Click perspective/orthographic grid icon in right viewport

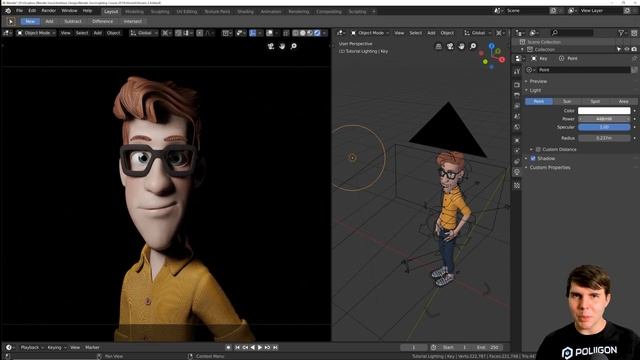pyautogui.click(x=438, y=47)
